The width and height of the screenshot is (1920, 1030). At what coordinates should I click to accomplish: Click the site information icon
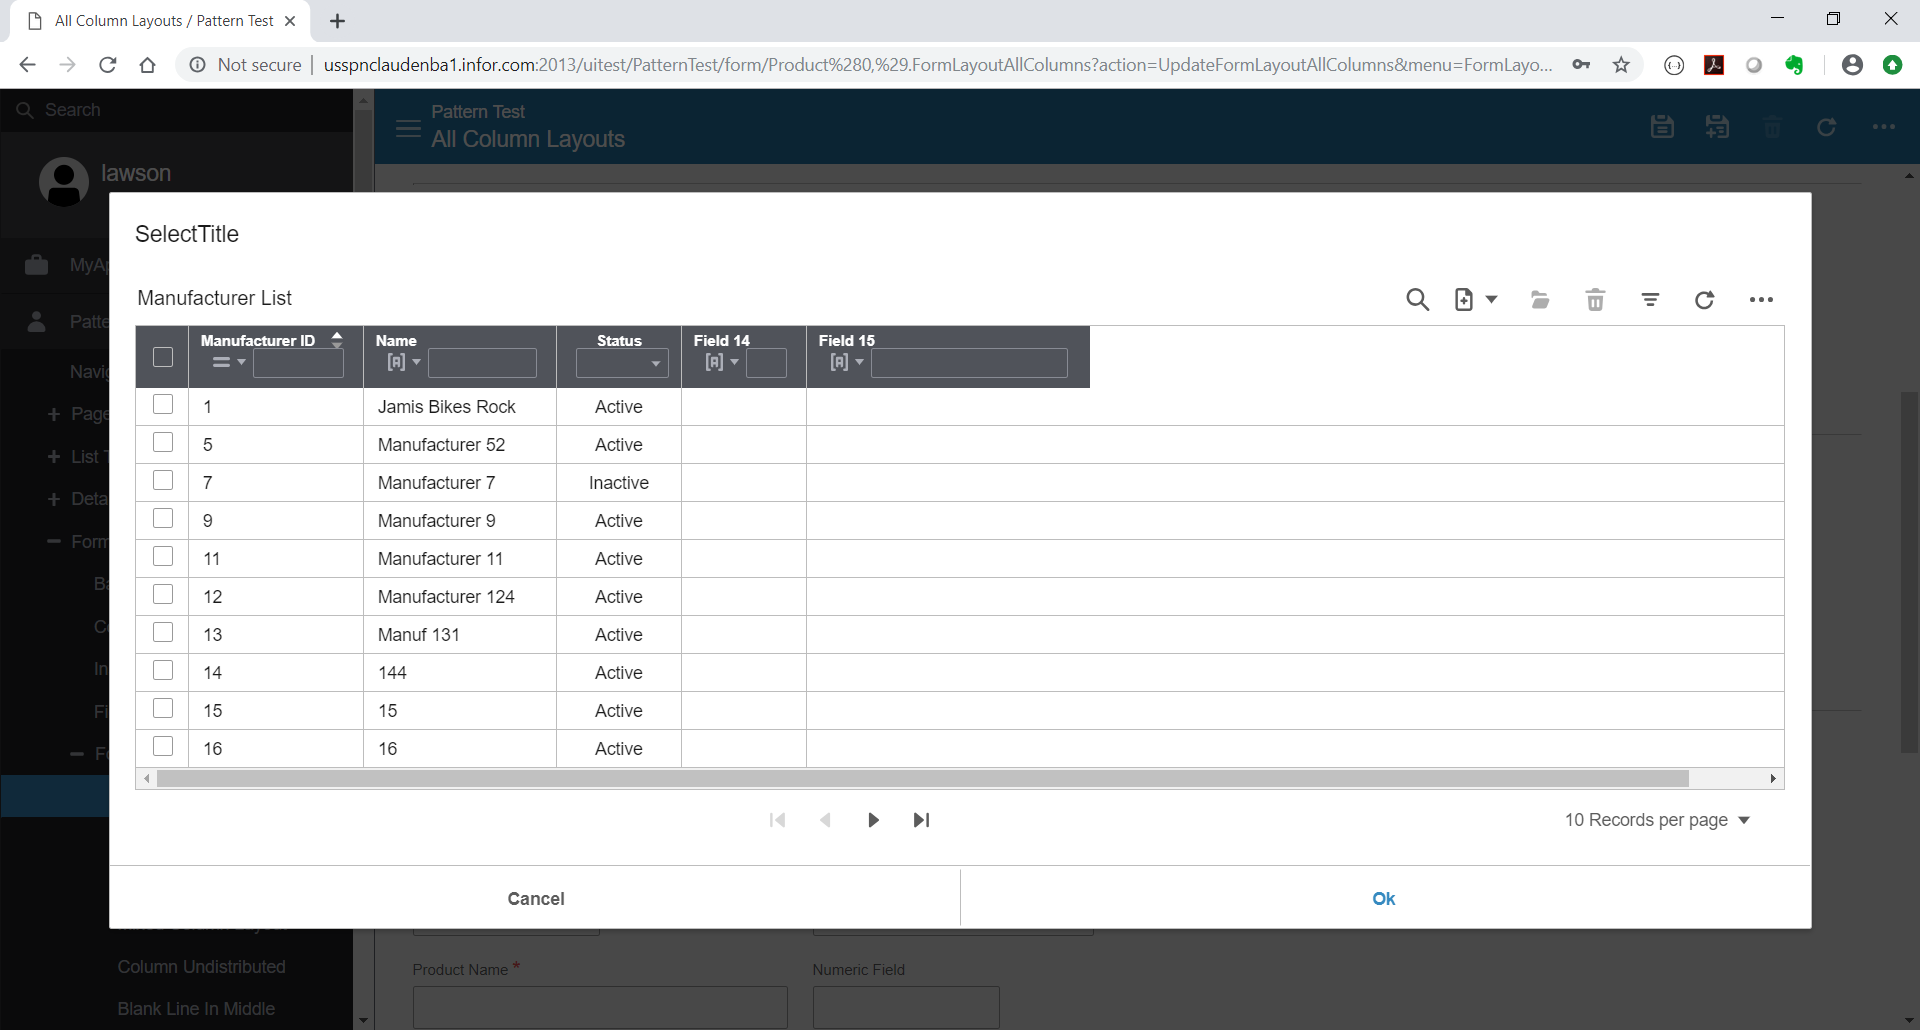tap(198, 65)
